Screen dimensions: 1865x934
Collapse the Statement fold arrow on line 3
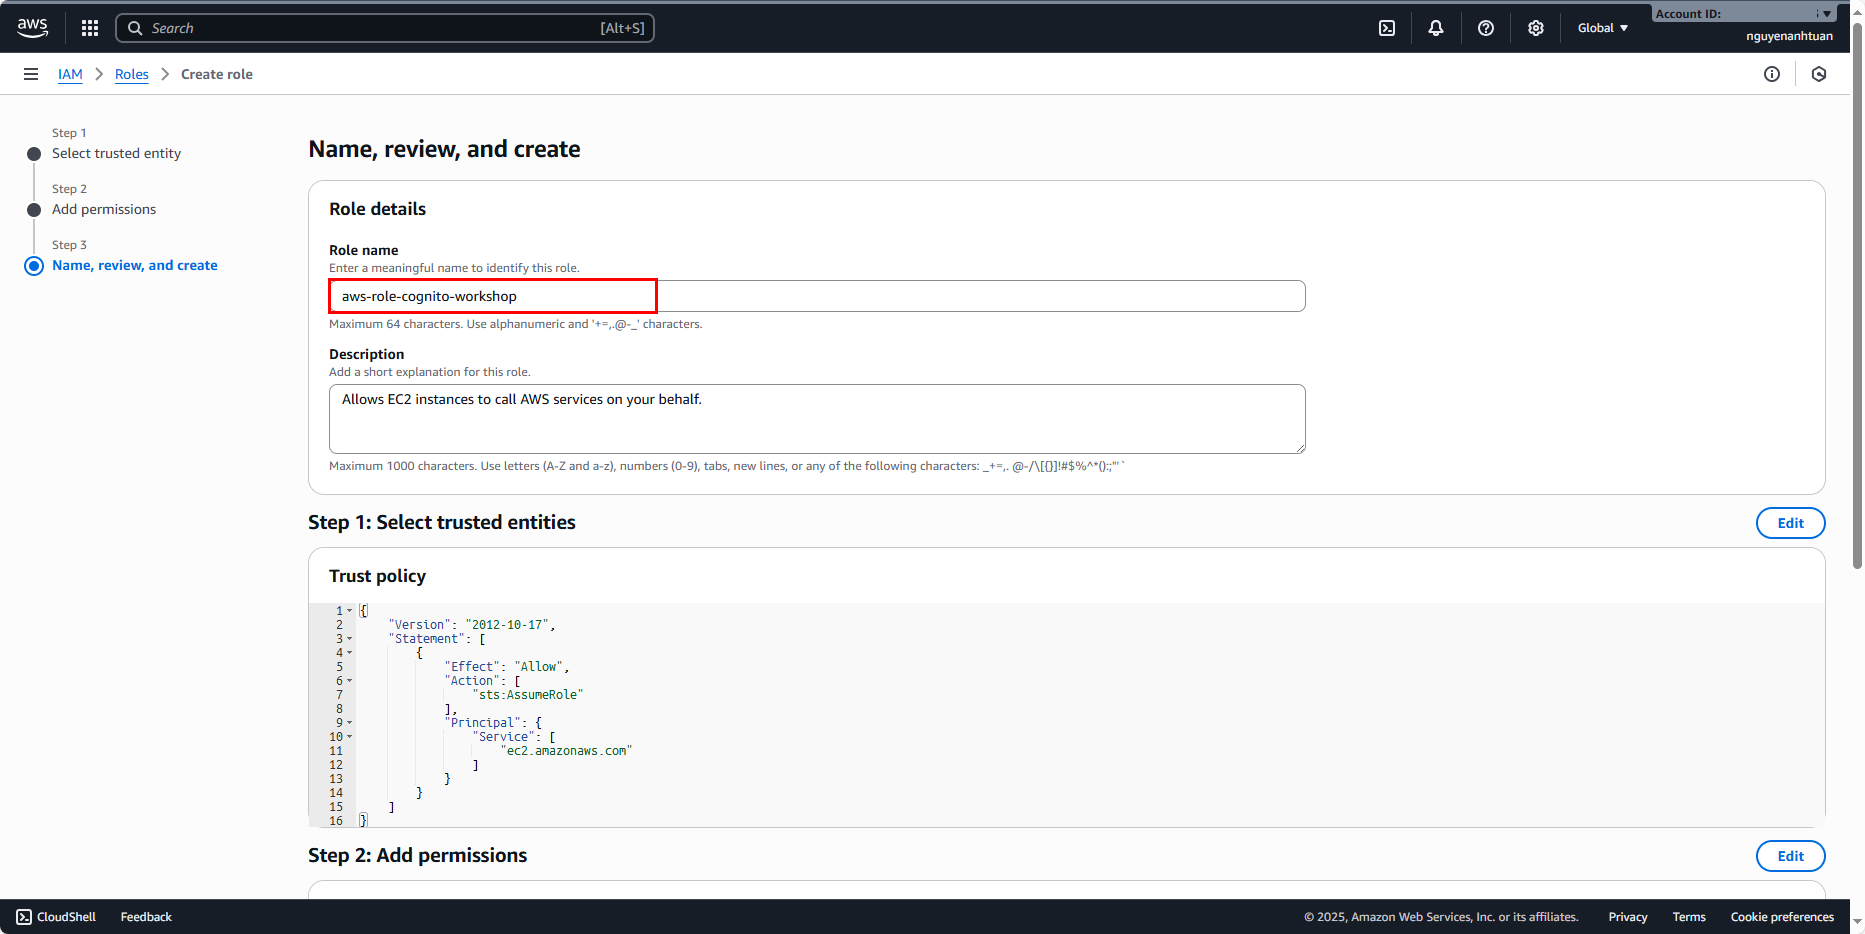(x=349, y=639)
